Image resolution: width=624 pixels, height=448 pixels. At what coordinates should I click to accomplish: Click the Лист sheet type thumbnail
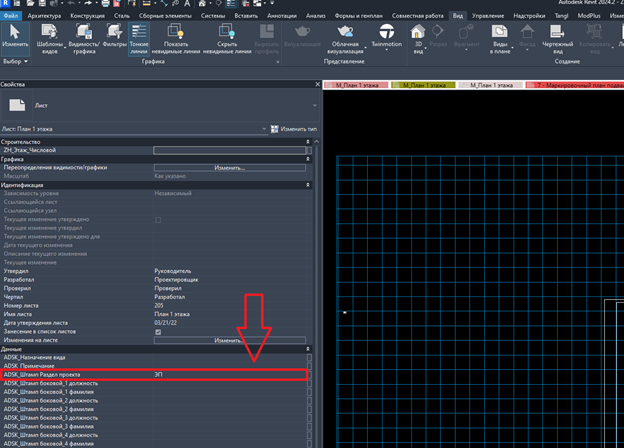17,105
